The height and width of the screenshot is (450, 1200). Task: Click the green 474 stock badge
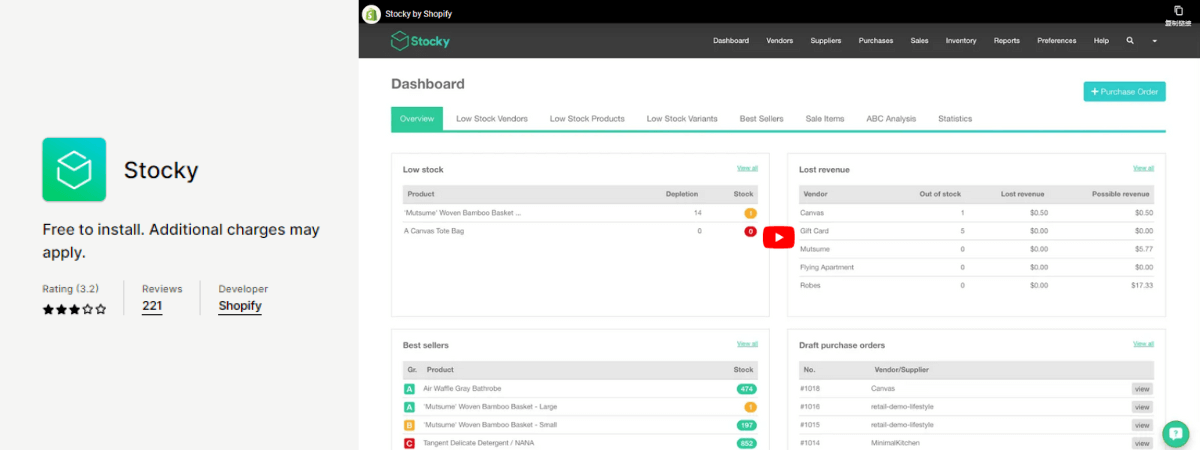(x=746, y=389)
